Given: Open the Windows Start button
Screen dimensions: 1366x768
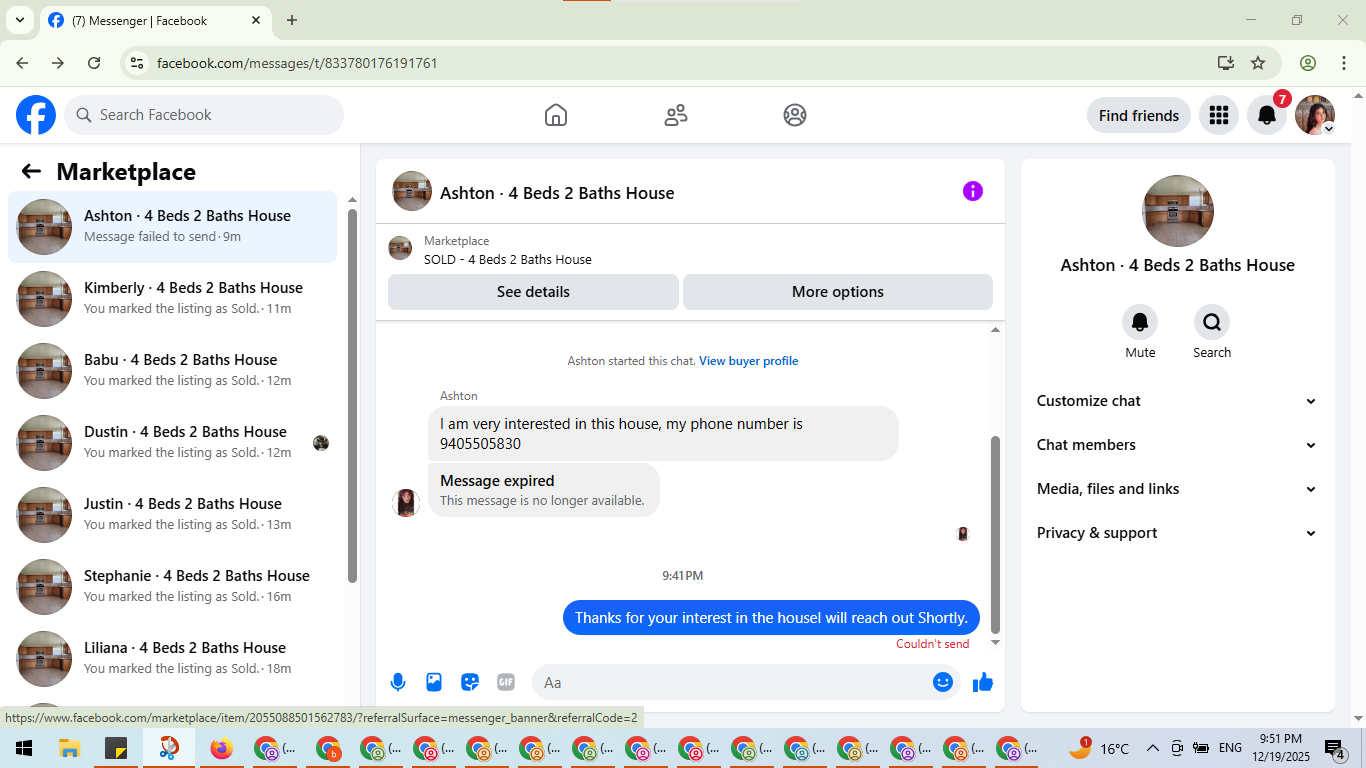Looking at the screenshot, I should (24, 748).
